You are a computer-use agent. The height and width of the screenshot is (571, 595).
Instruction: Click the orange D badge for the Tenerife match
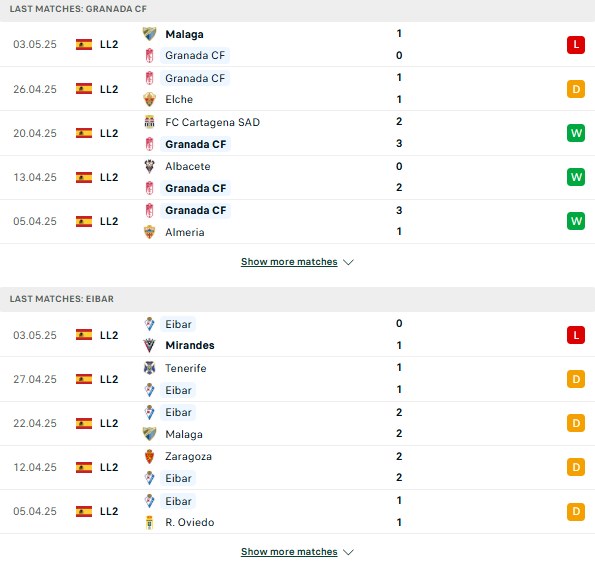click(576, 379)
